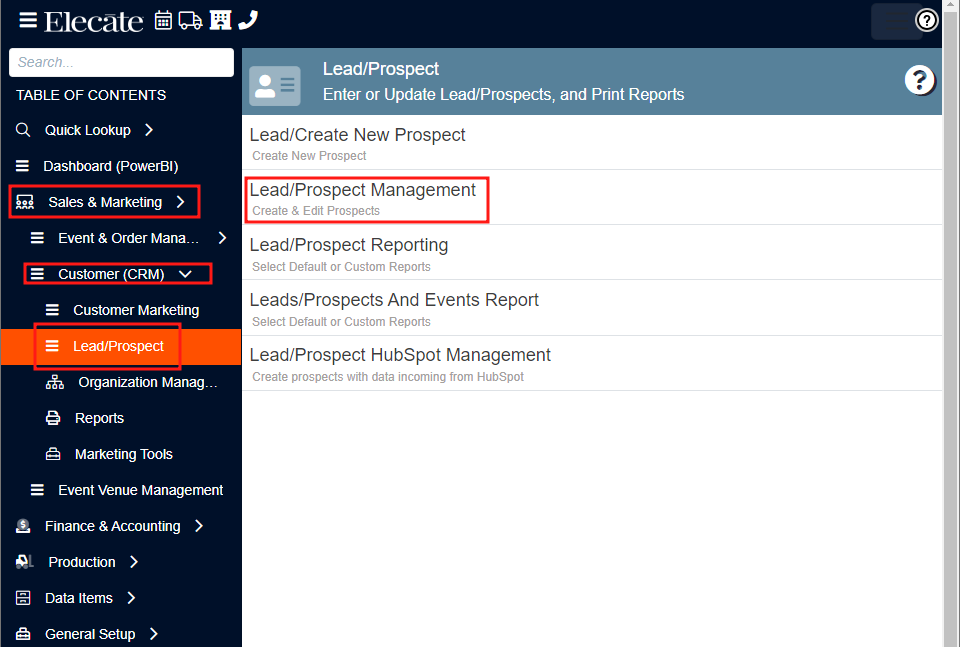Open the phone icon in the top bar
The height and width of the screenshot is (647, 960).
(x=246, y=19)
